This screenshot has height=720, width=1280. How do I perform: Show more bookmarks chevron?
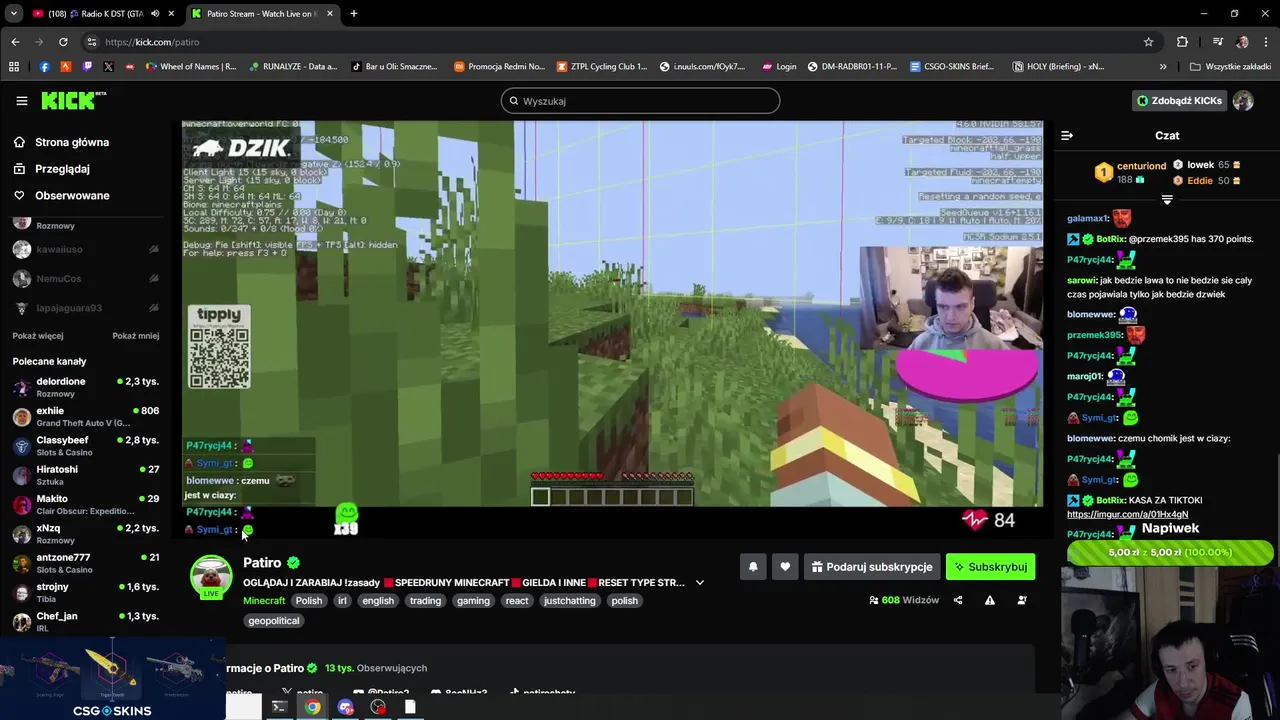1163,67
